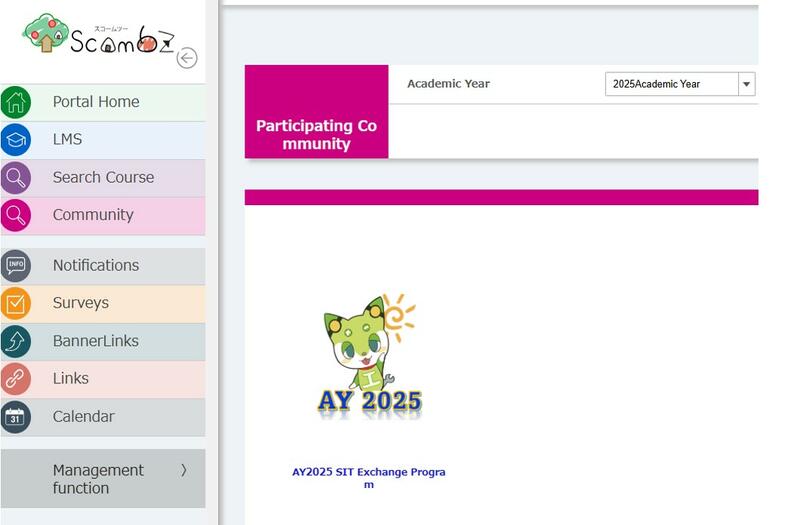Select the Participating Community header tab

(x=316, y=134)
